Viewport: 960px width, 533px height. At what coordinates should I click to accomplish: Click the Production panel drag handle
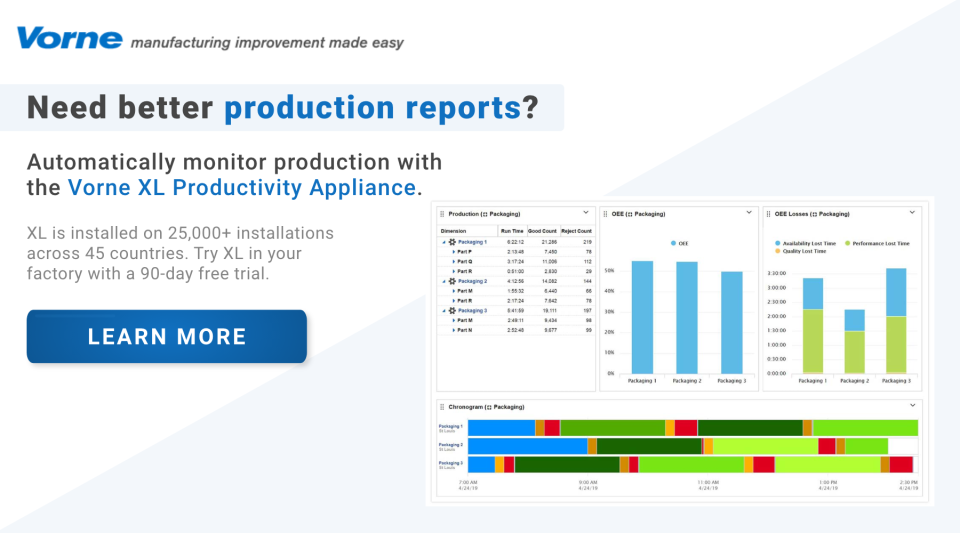click(442, 213)
